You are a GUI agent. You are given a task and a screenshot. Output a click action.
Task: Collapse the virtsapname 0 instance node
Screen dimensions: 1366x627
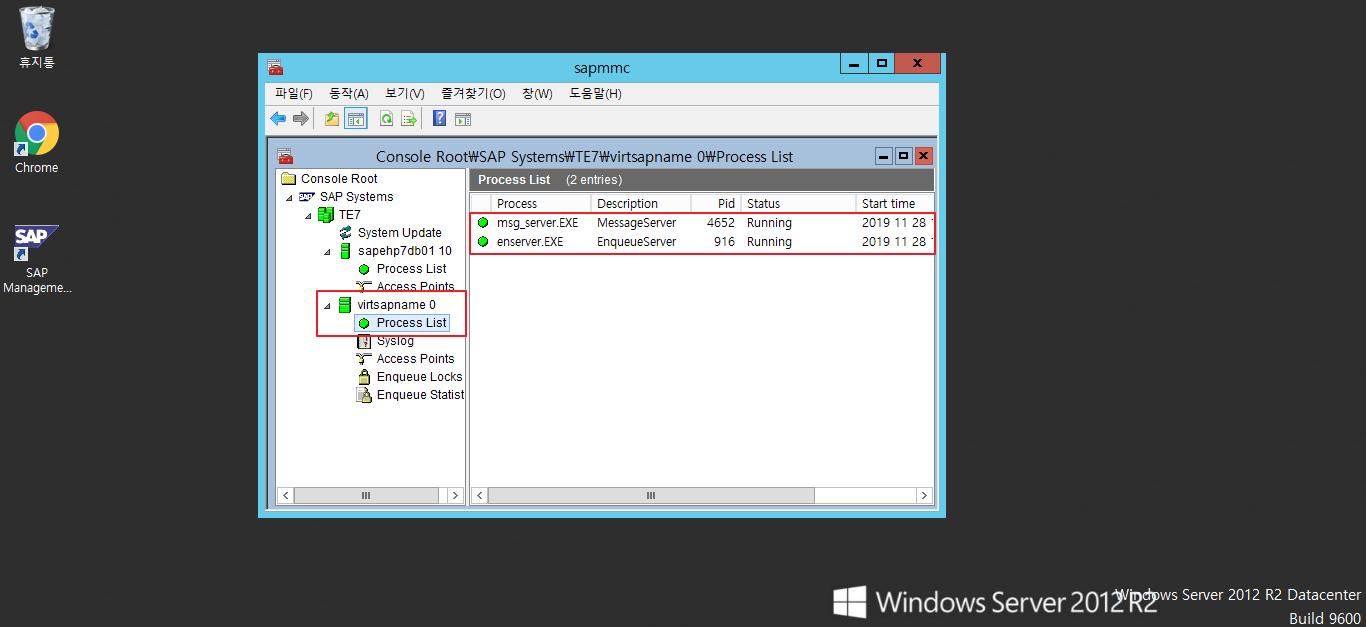[327, 306]
